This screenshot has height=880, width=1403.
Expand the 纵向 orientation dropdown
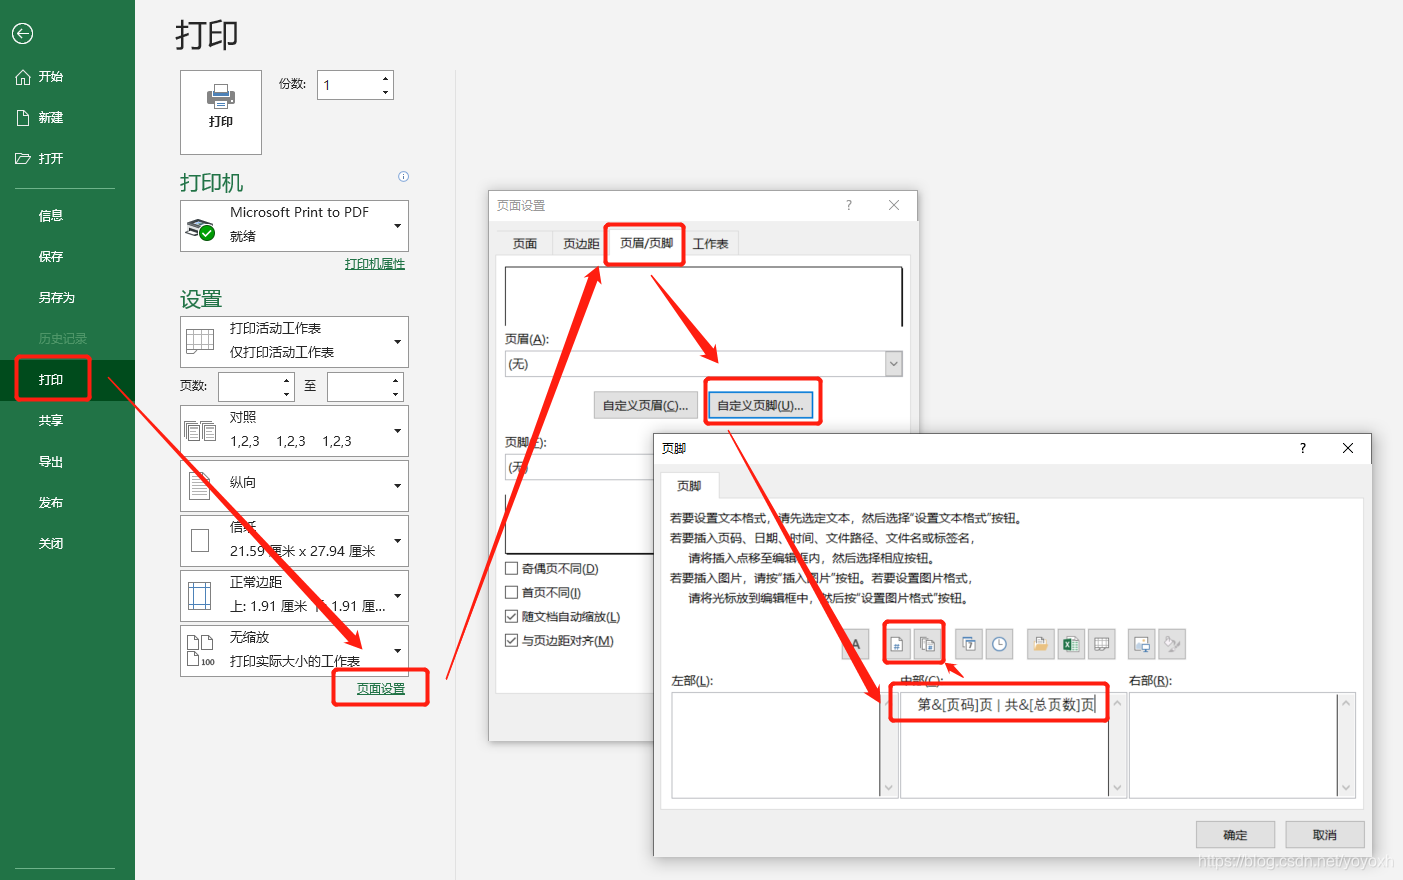(294, 486)
